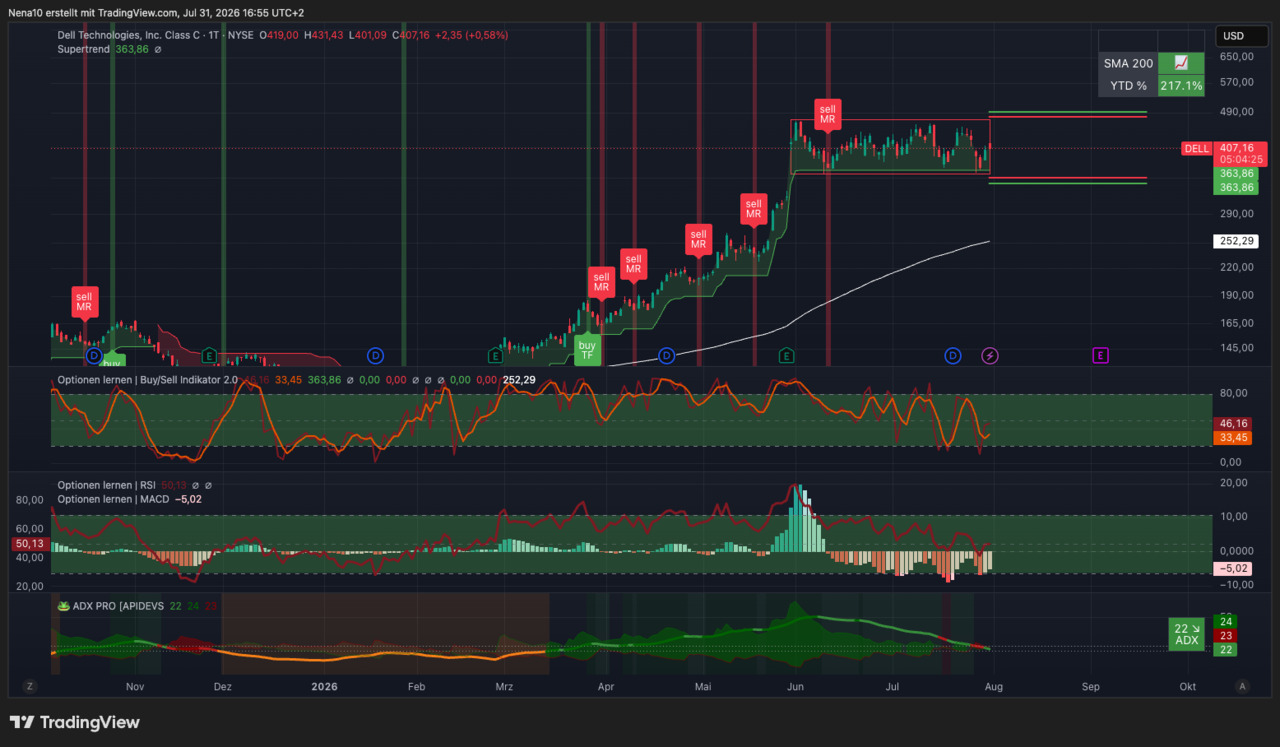
Task: Click the Okt label on time axis
Action: pos(1188,687)
